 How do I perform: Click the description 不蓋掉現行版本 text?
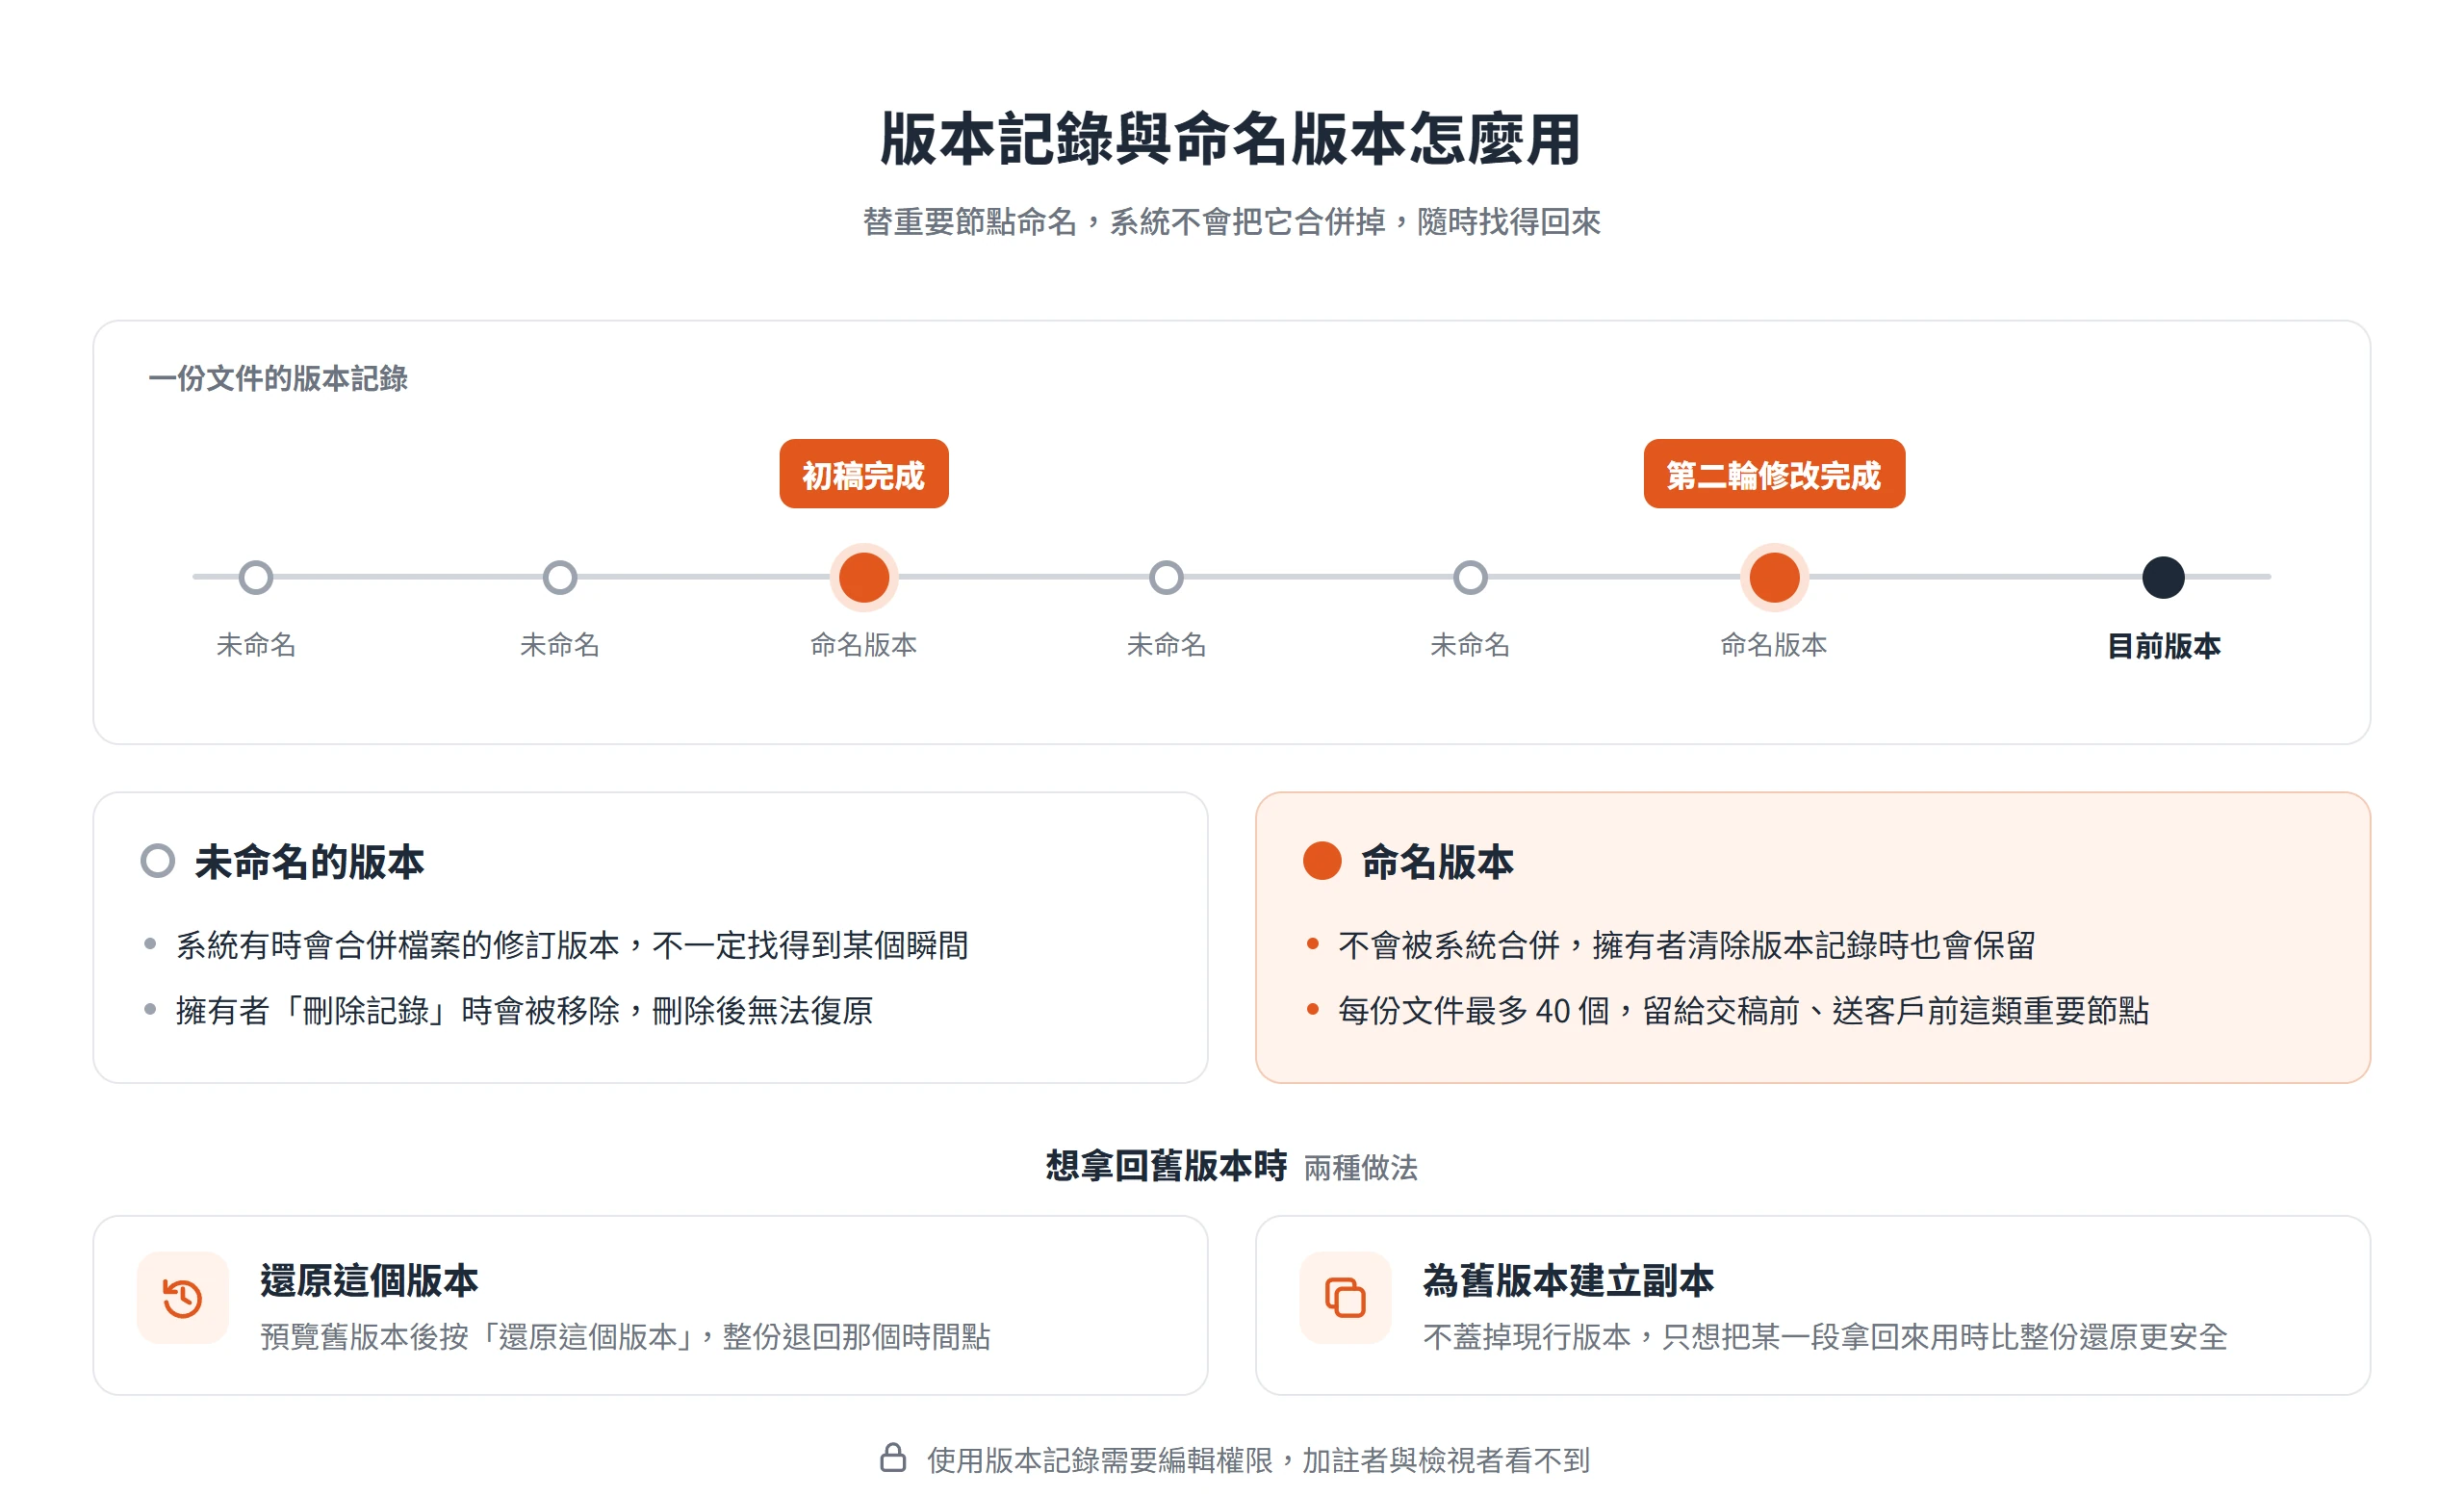pyautogui.click(x=1825, y=1337)
